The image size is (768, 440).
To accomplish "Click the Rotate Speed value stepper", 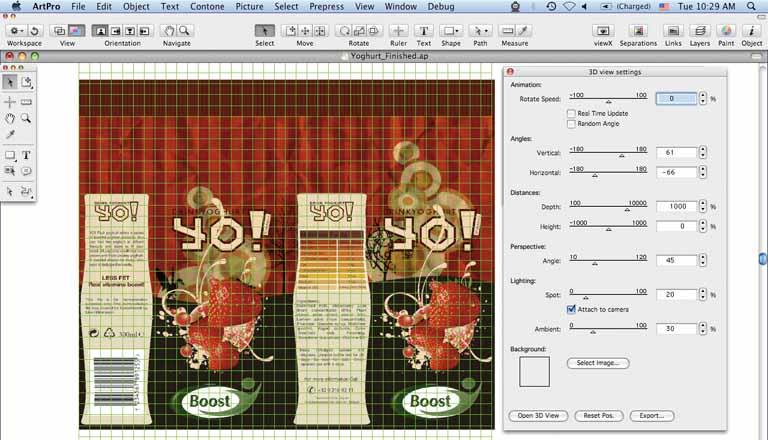I will (703, 98).
